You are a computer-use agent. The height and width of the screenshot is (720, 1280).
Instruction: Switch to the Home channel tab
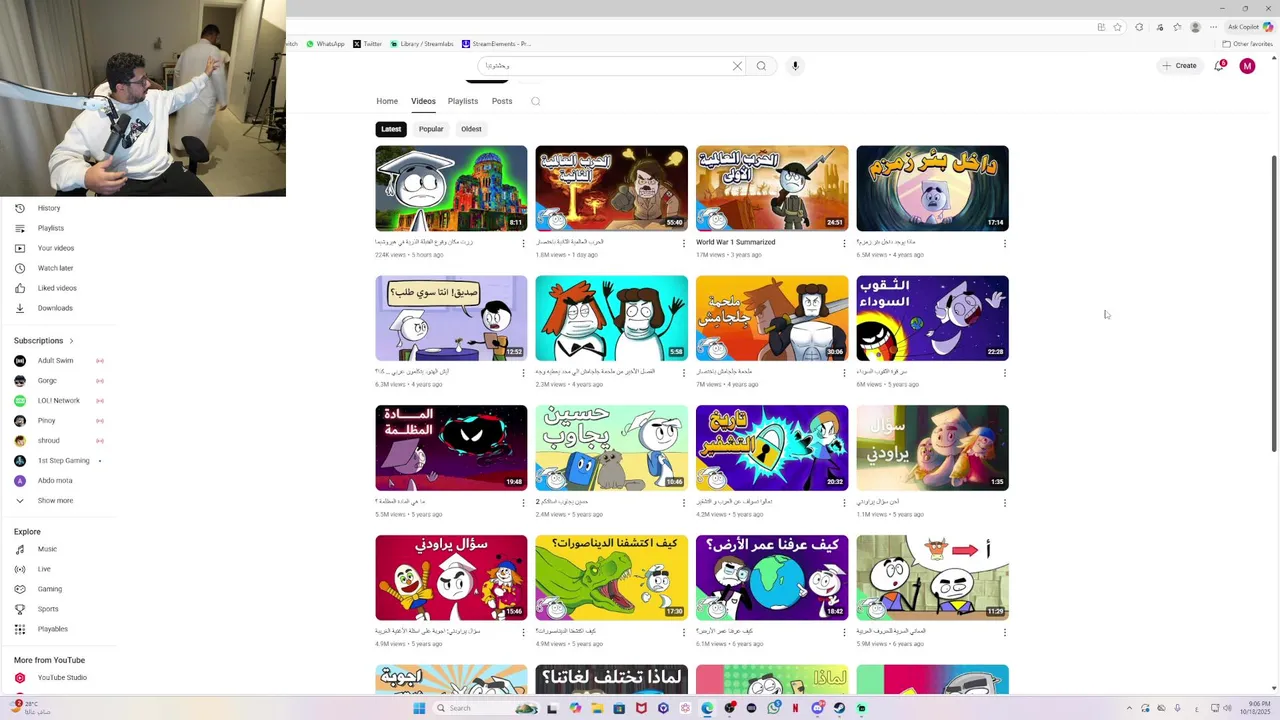pos(387,101)
